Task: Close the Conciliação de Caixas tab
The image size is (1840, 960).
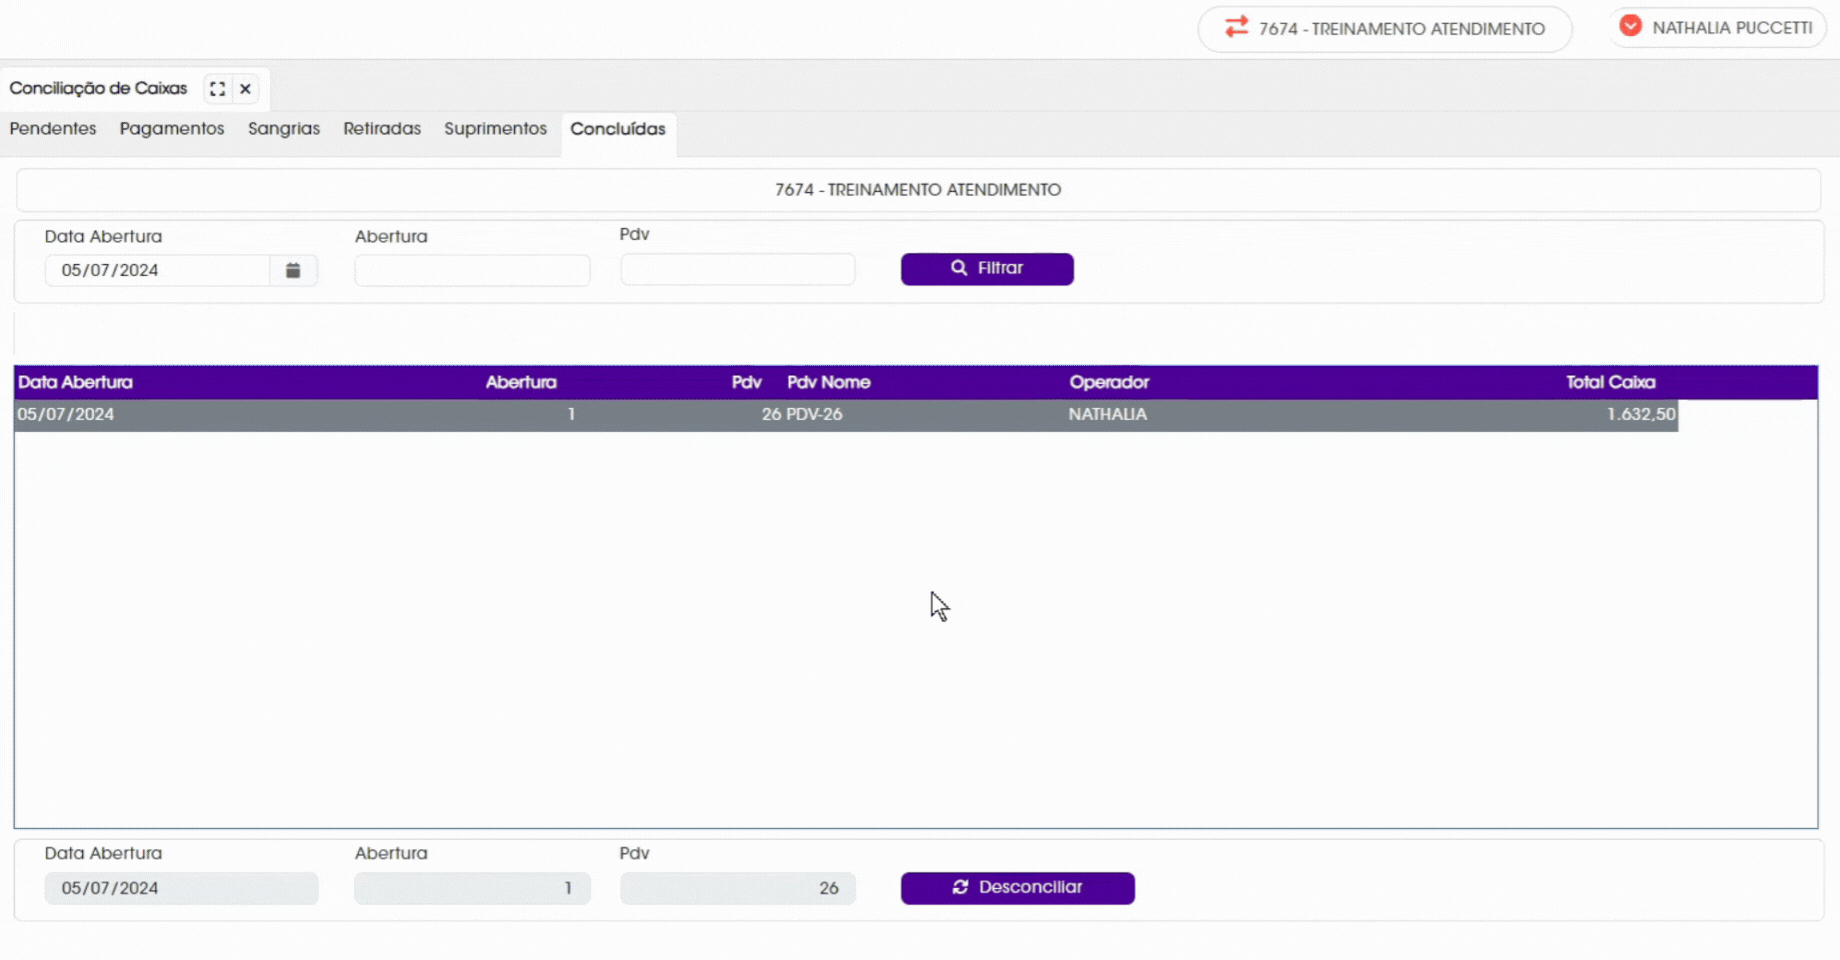Action: point(245,89)
